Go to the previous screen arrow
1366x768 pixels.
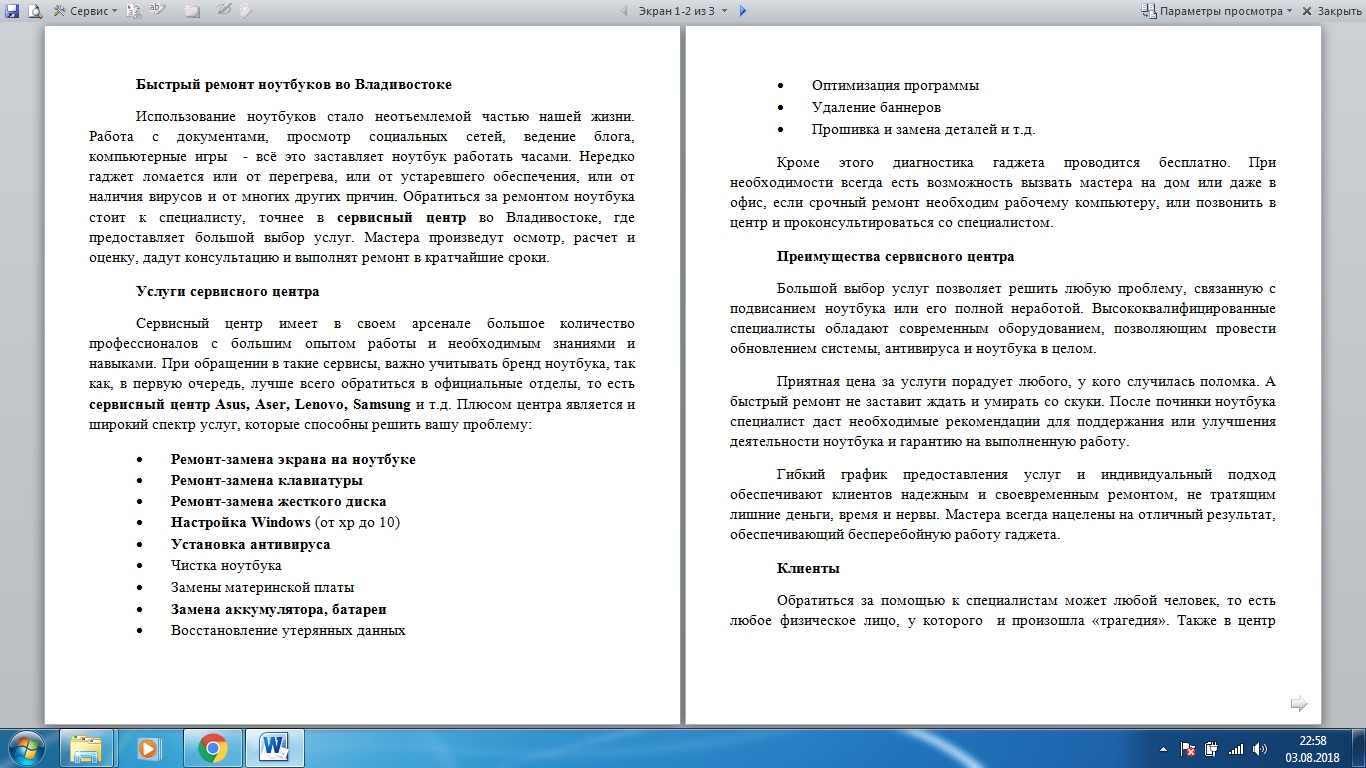click(625, 11)
